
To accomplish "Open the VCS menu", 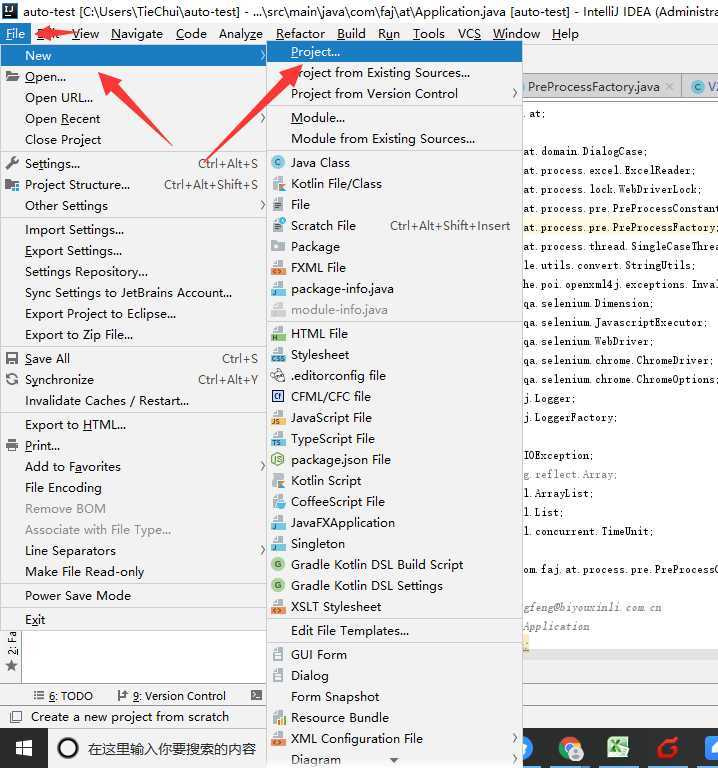I will tap(469, 34).
